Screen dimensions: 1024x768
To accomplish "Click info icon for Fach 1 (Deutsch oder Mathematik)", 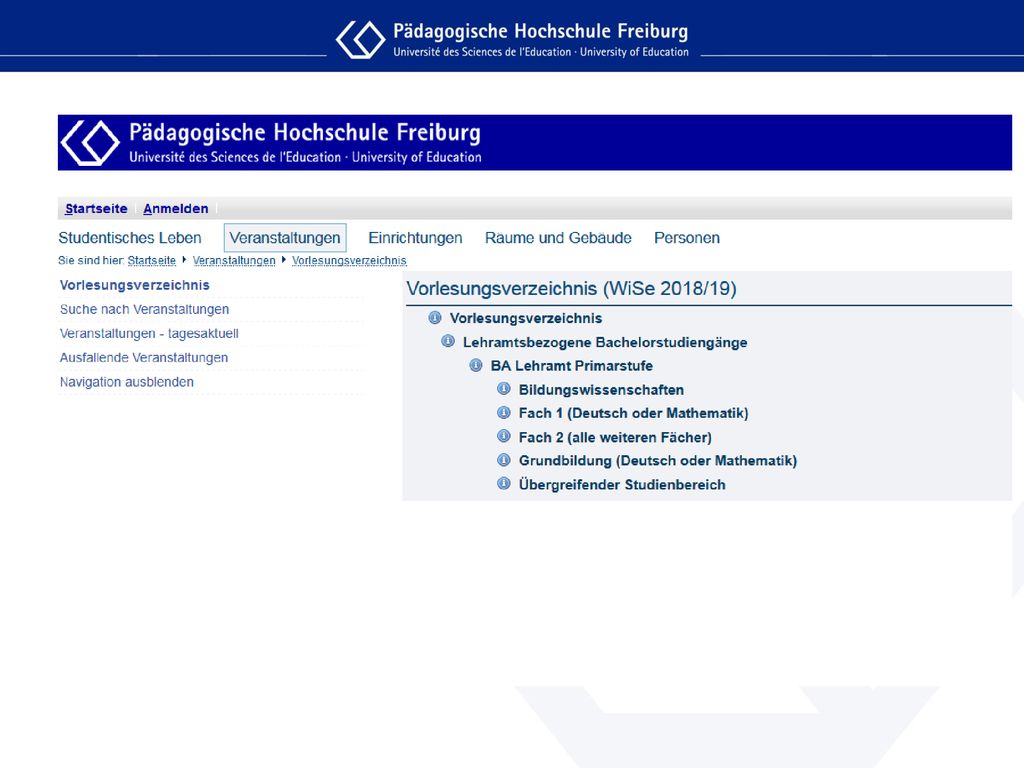I will pos(504,413).
